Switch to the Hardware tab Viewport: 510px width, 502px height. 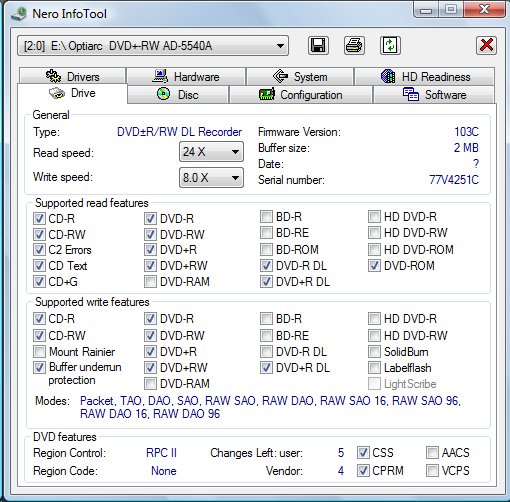tap(186, 77)
